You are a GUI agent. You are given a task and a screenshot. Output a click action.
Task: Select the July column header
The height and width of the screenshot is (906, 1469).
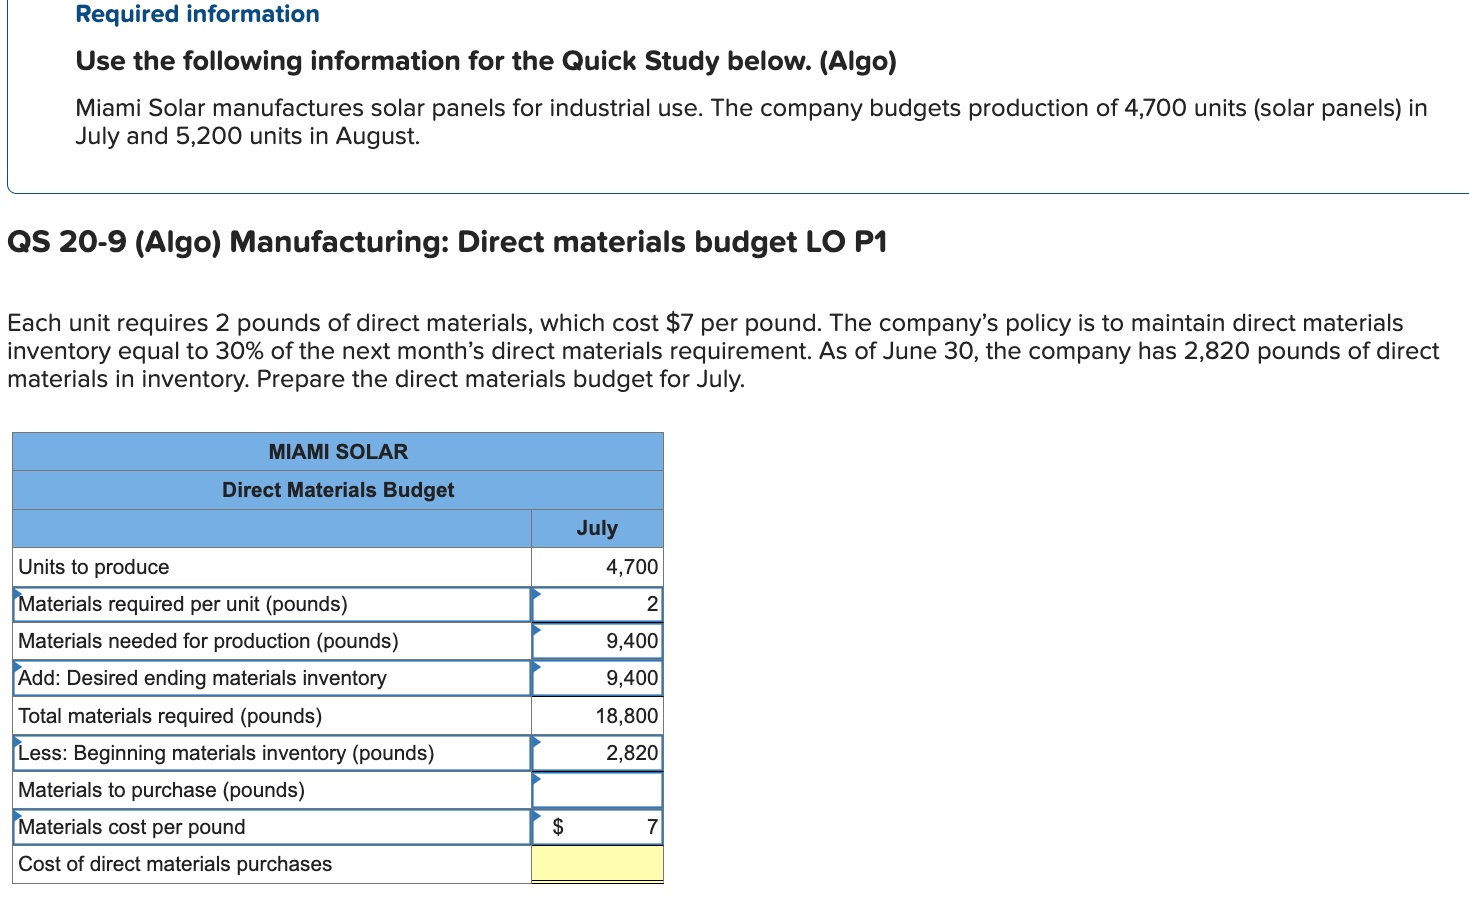point(595,528)
